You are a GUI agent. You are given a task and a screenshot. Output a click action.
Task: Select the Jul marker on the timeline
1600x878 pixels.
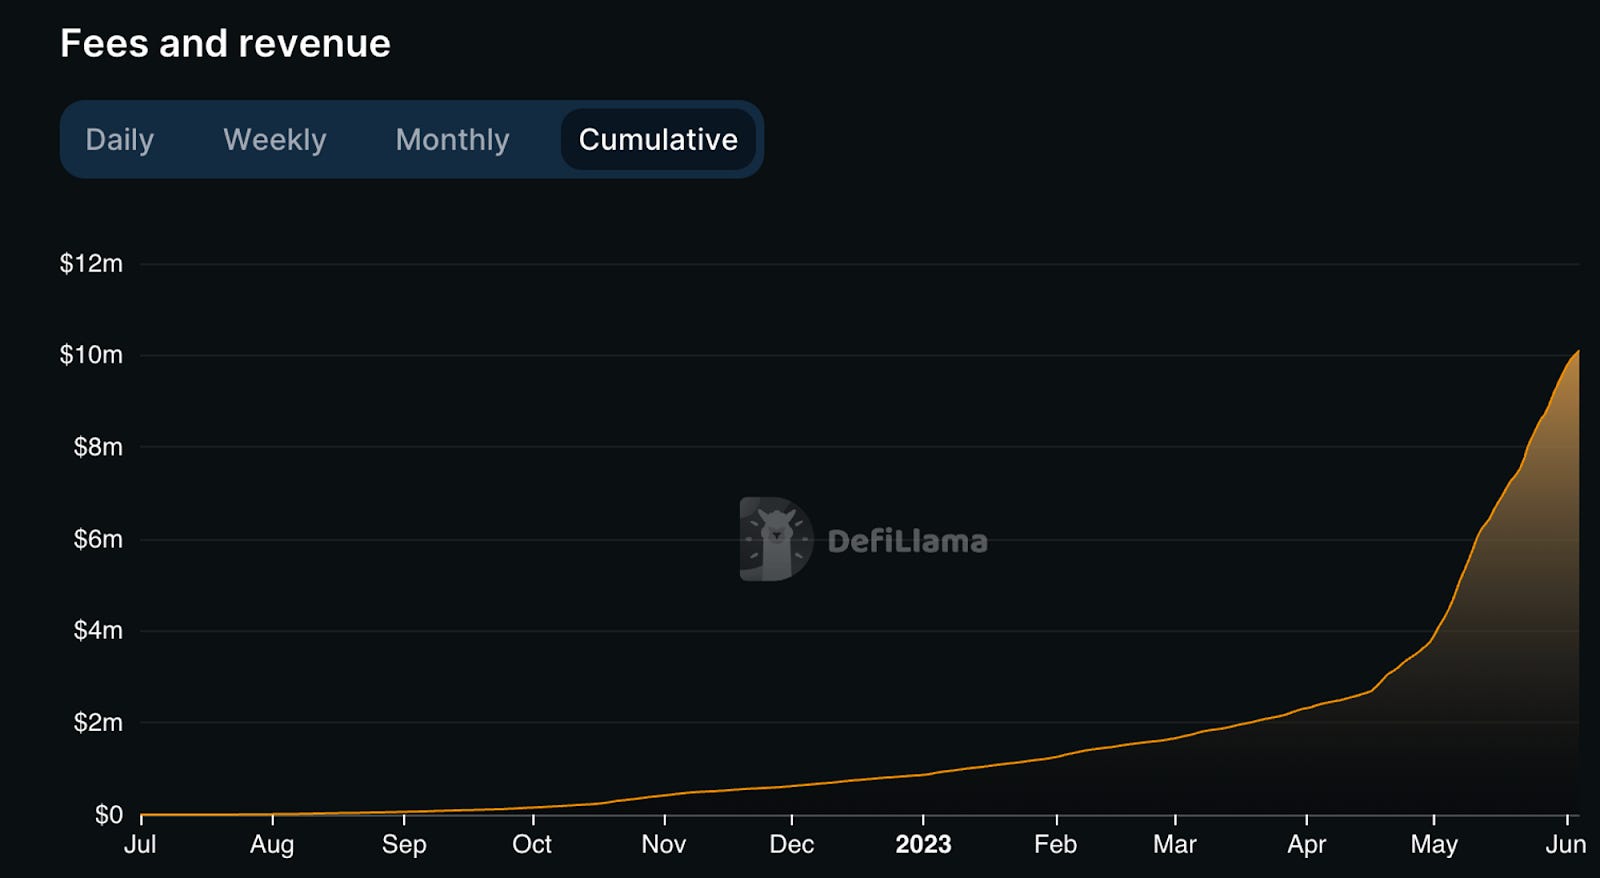click(140, 844)
